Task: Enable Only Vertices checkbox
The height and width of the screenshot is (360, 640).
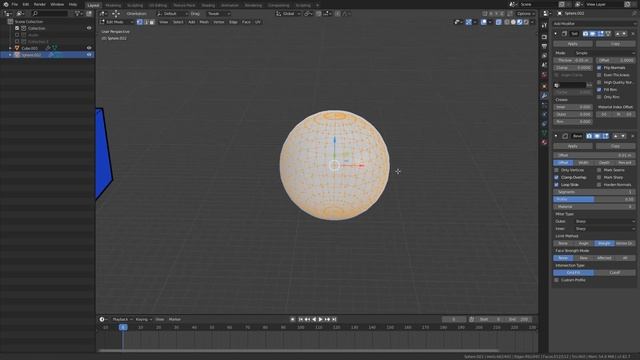Action: click(x=556, y=170)
